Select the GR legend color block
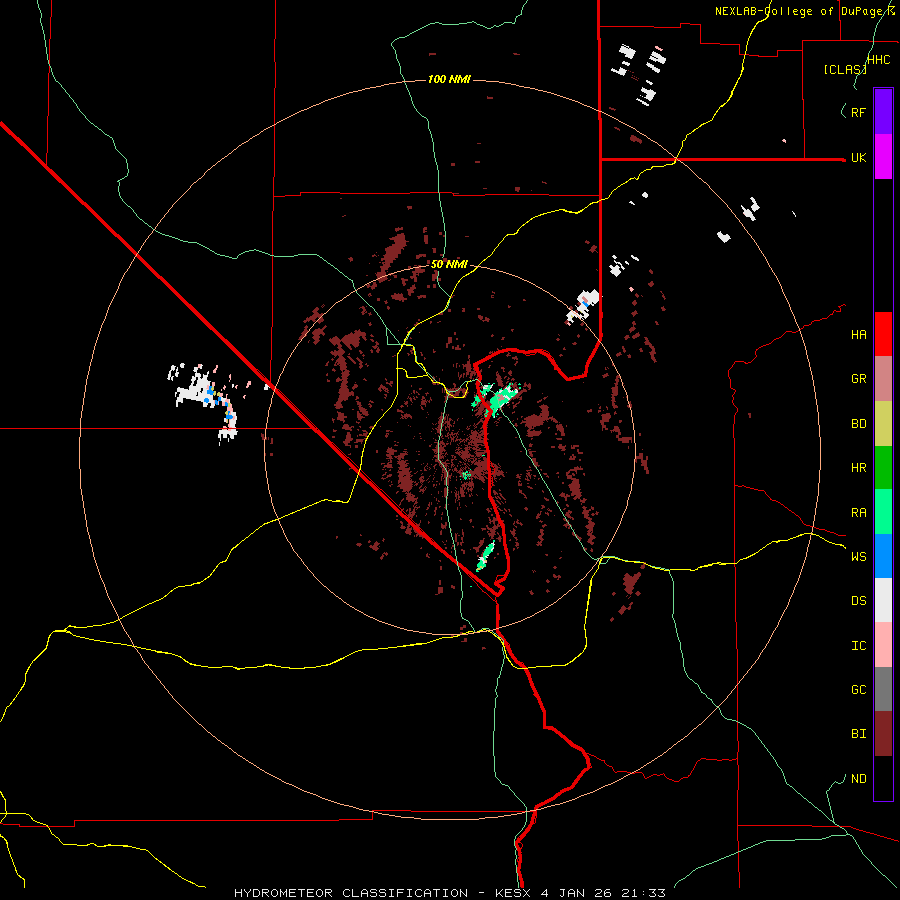Screen dimensions: 900x900 (883, 379)
